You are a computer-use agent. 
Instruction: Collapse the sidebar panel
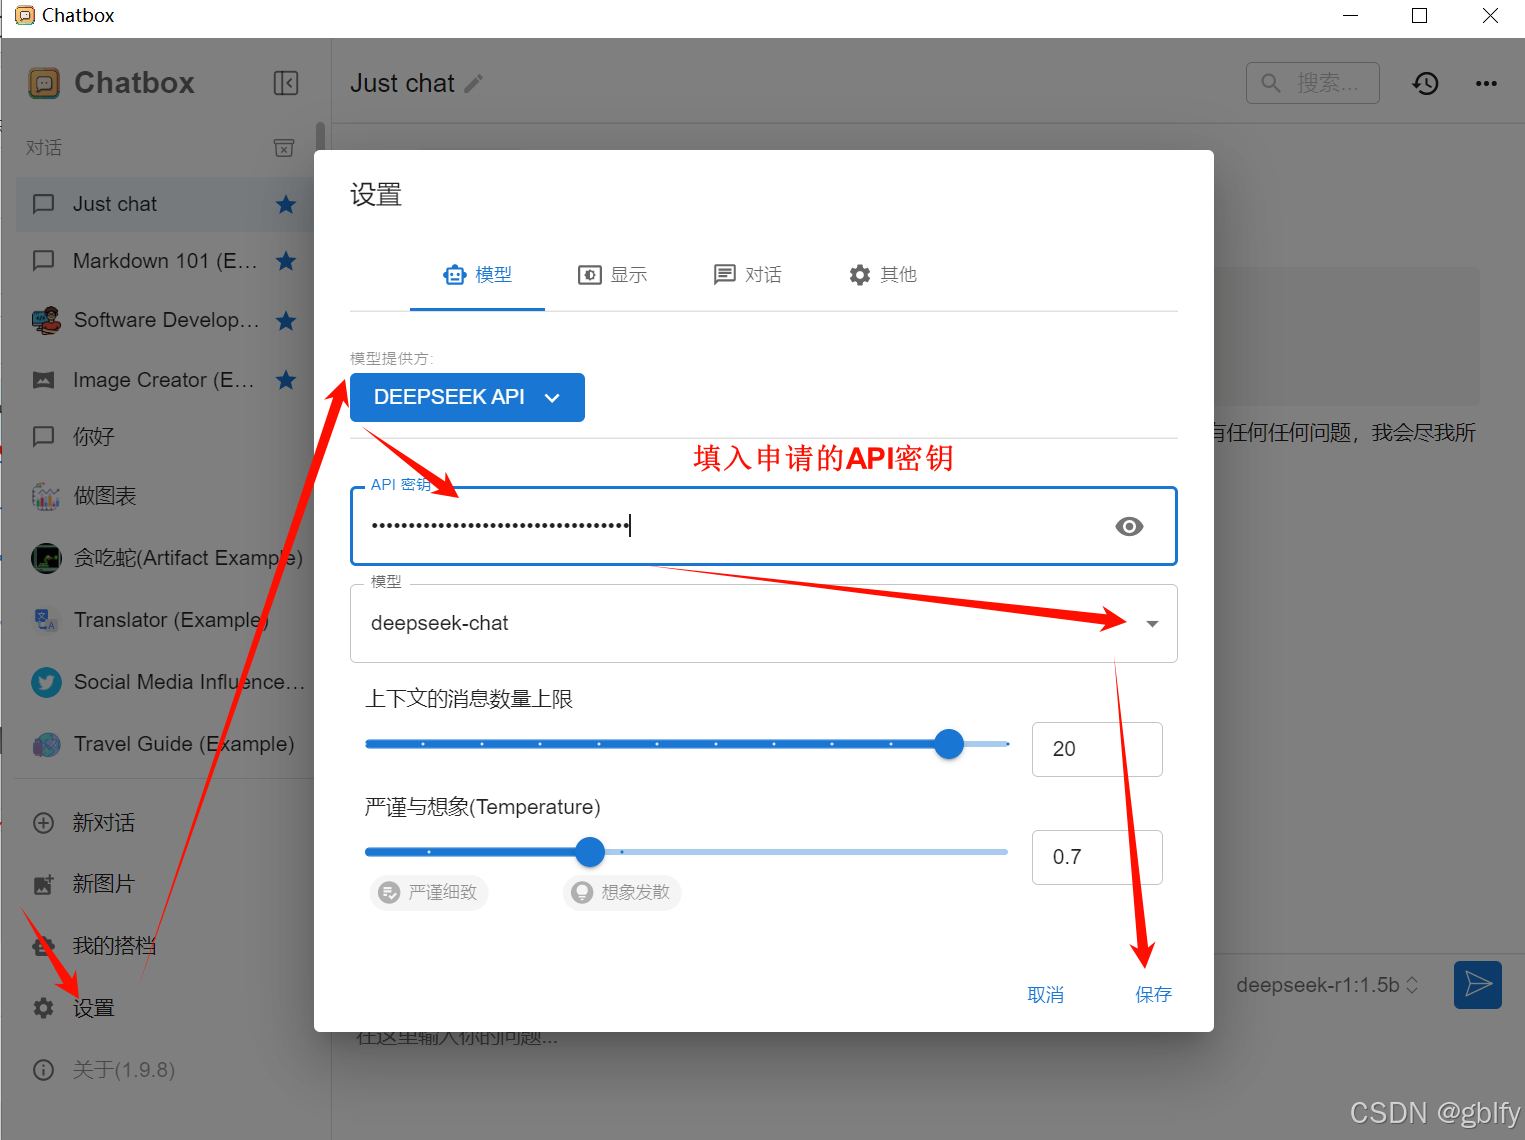[286, 83]
